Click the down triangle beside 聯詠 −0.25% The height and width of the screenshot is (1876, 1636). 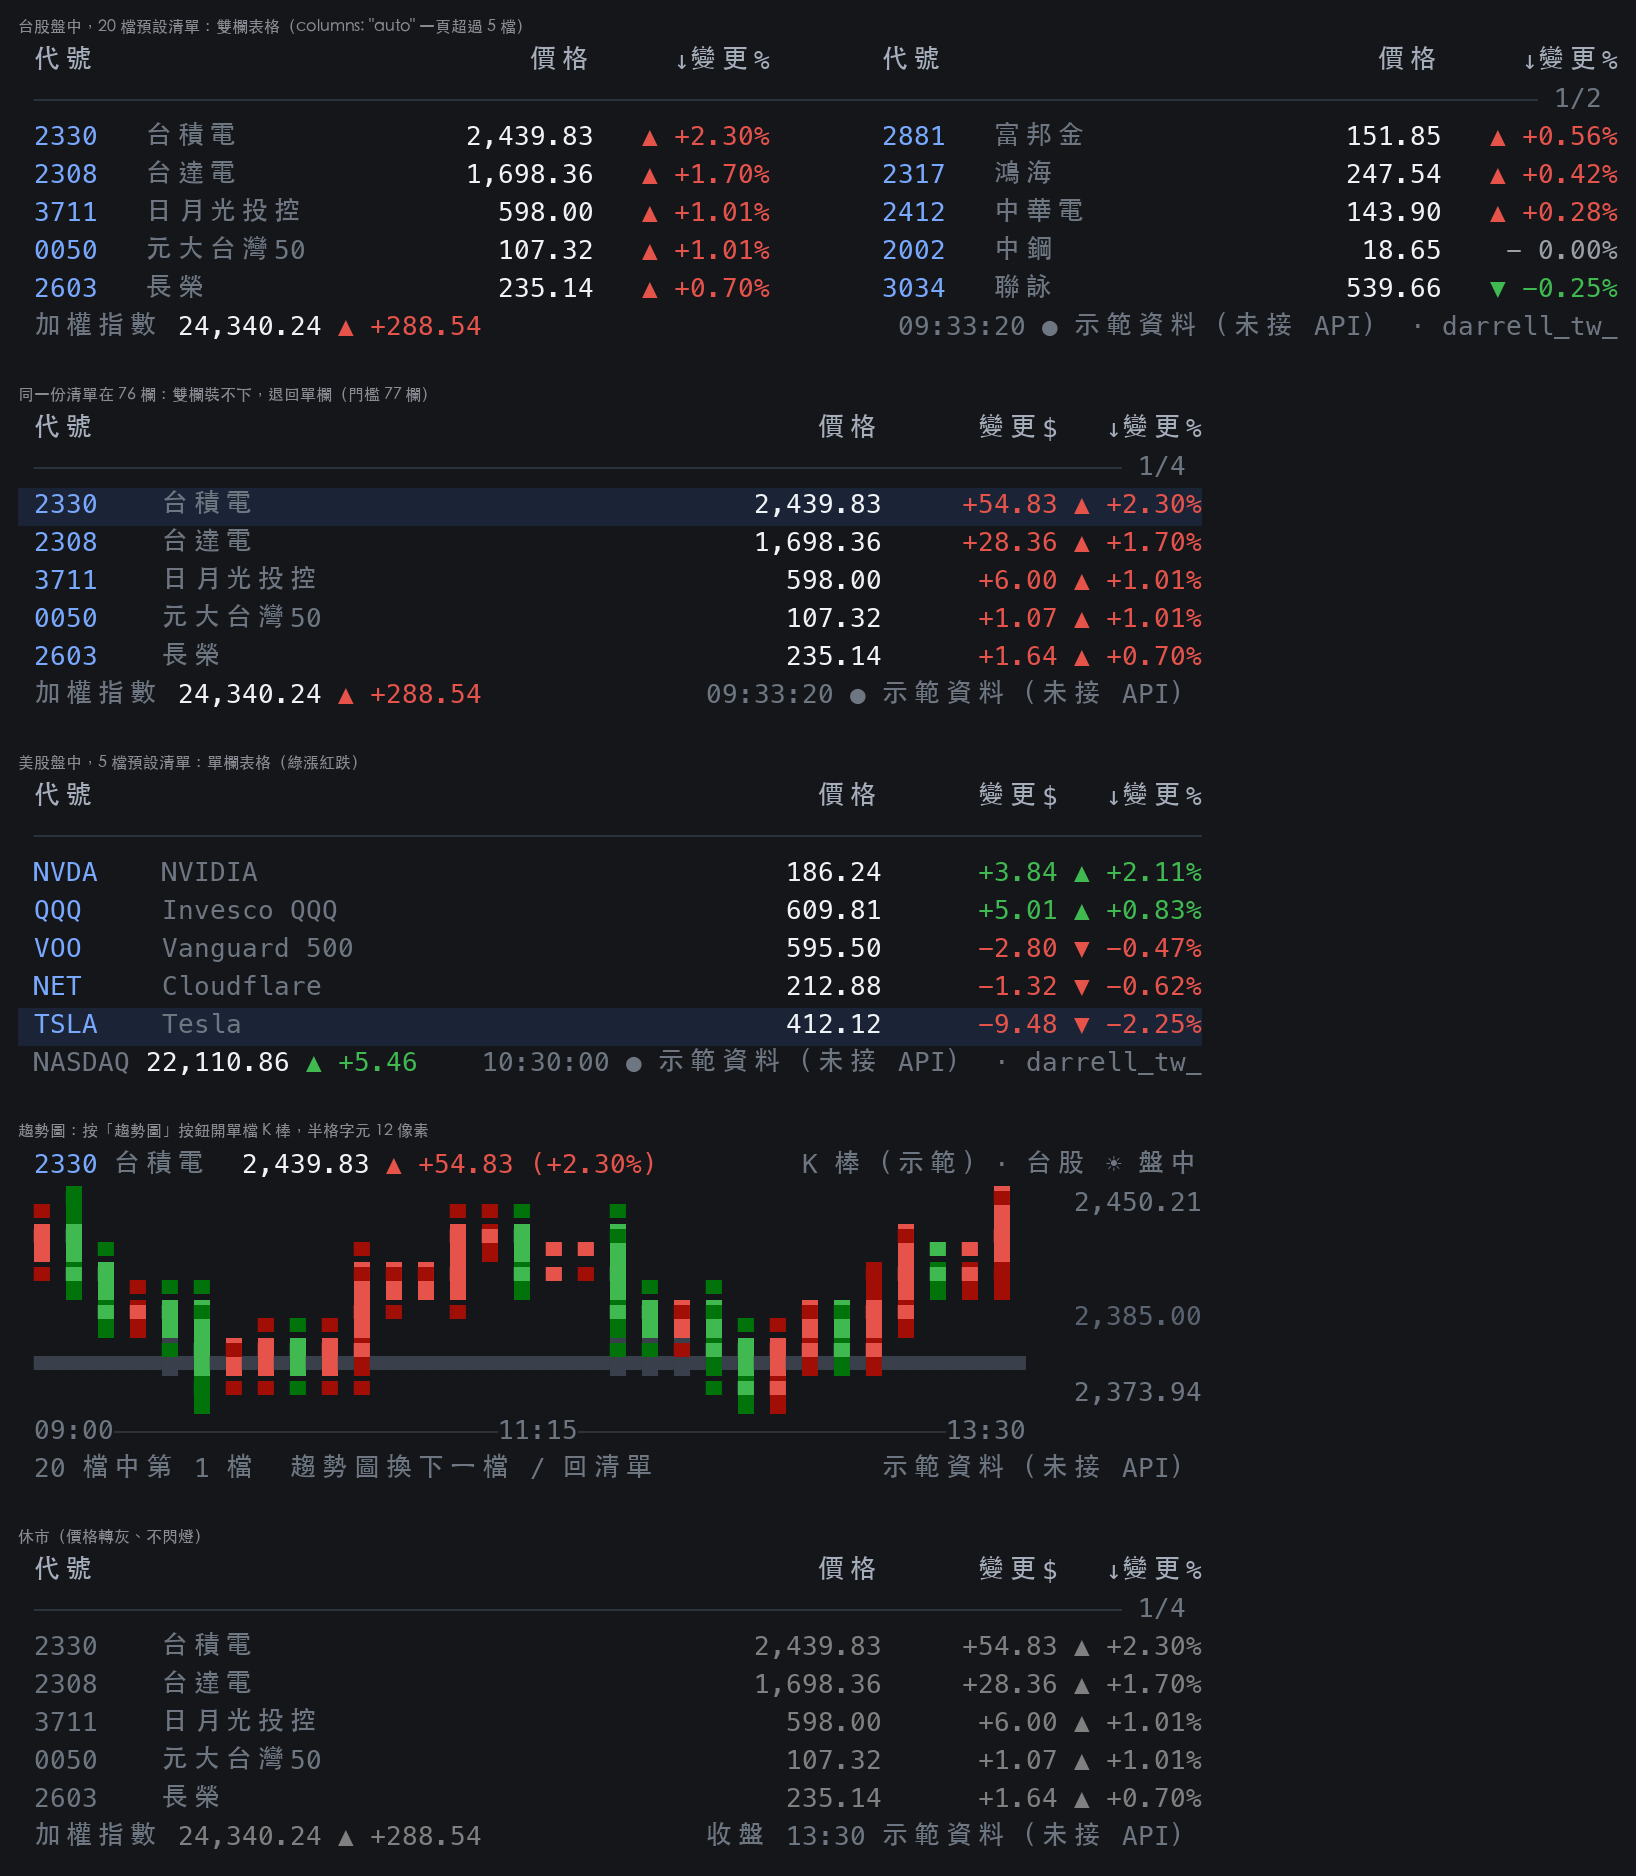pyautogui.click(x=1497, y=289)
